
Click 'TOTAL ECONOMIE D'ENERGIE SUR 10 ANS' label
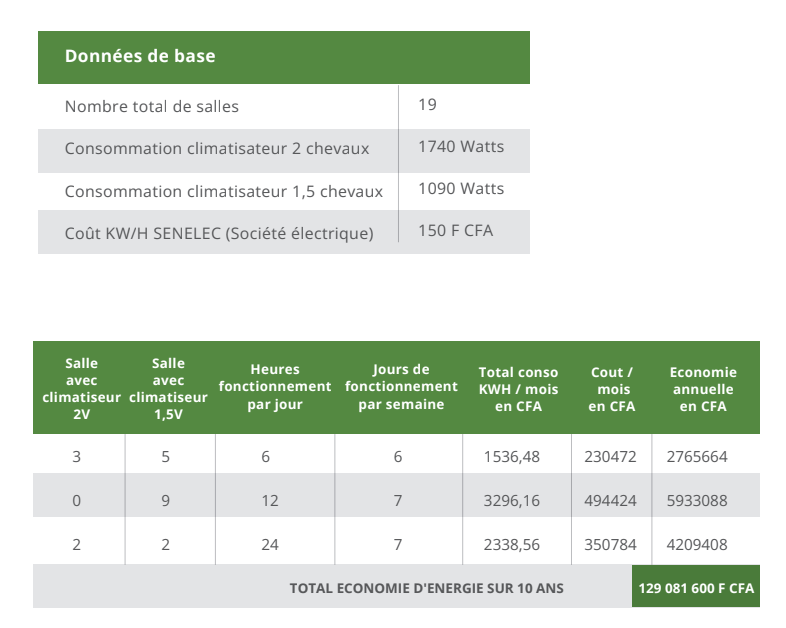[x=426, y=588]
